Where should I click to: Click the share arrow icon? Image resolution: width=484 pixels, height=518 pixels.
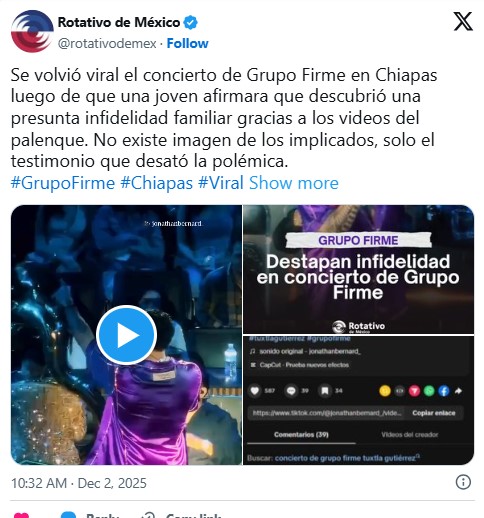coord(458,391)
